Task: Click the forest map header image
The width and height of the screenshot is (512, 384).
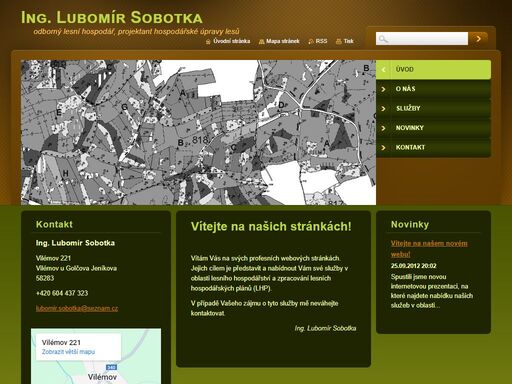Action: click(x=198, y=132)
